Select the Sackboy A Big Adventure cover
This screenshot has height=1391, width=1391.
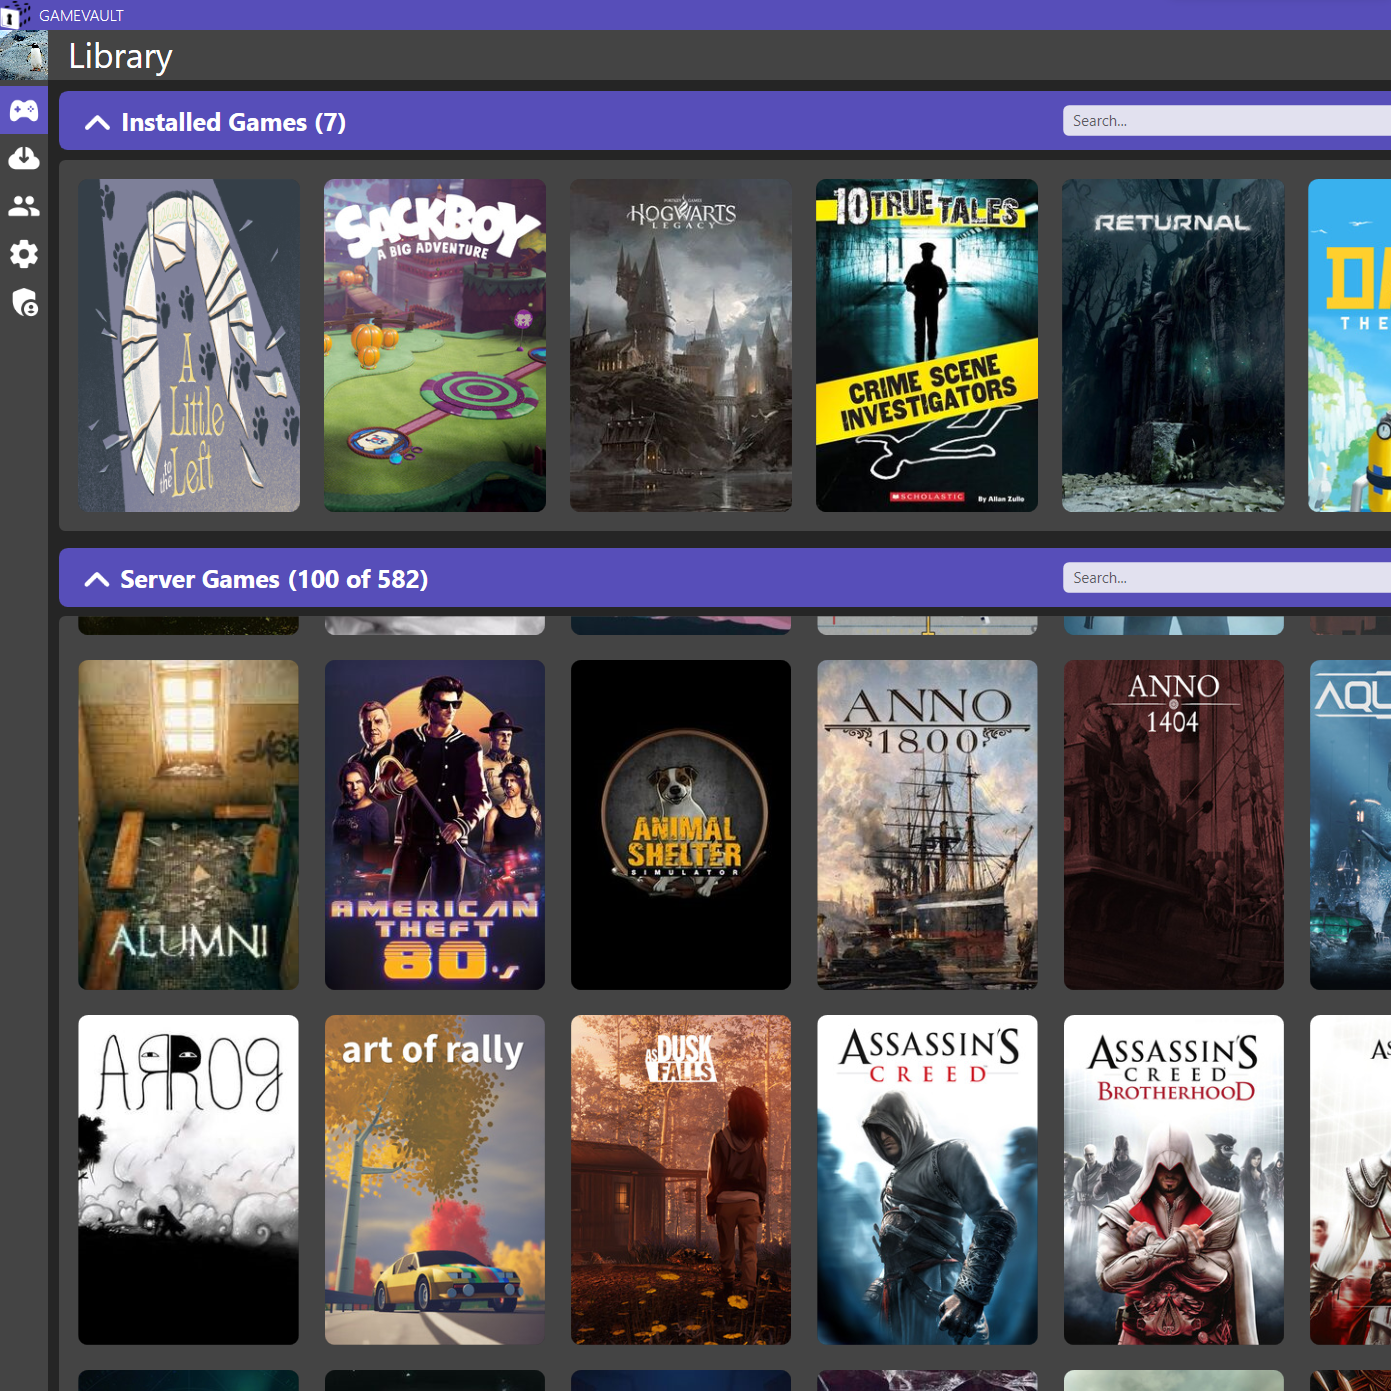tap(434, 345)
